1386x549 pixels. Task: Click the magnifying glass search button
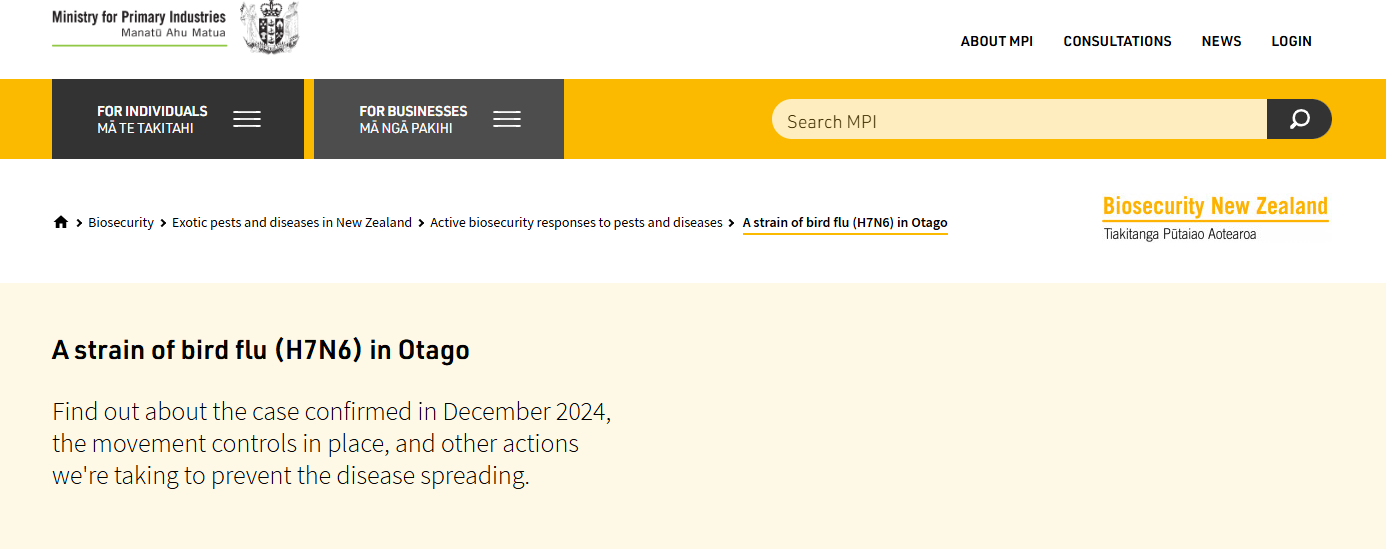[1299, 119]
